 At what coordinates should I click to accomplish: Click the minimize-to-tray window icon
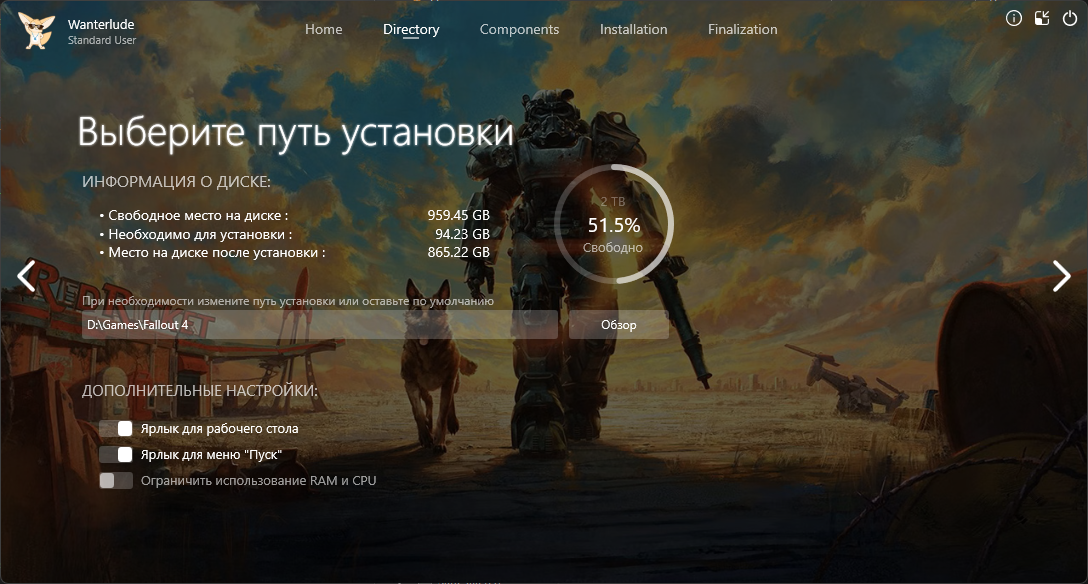tap(1042, 19)
